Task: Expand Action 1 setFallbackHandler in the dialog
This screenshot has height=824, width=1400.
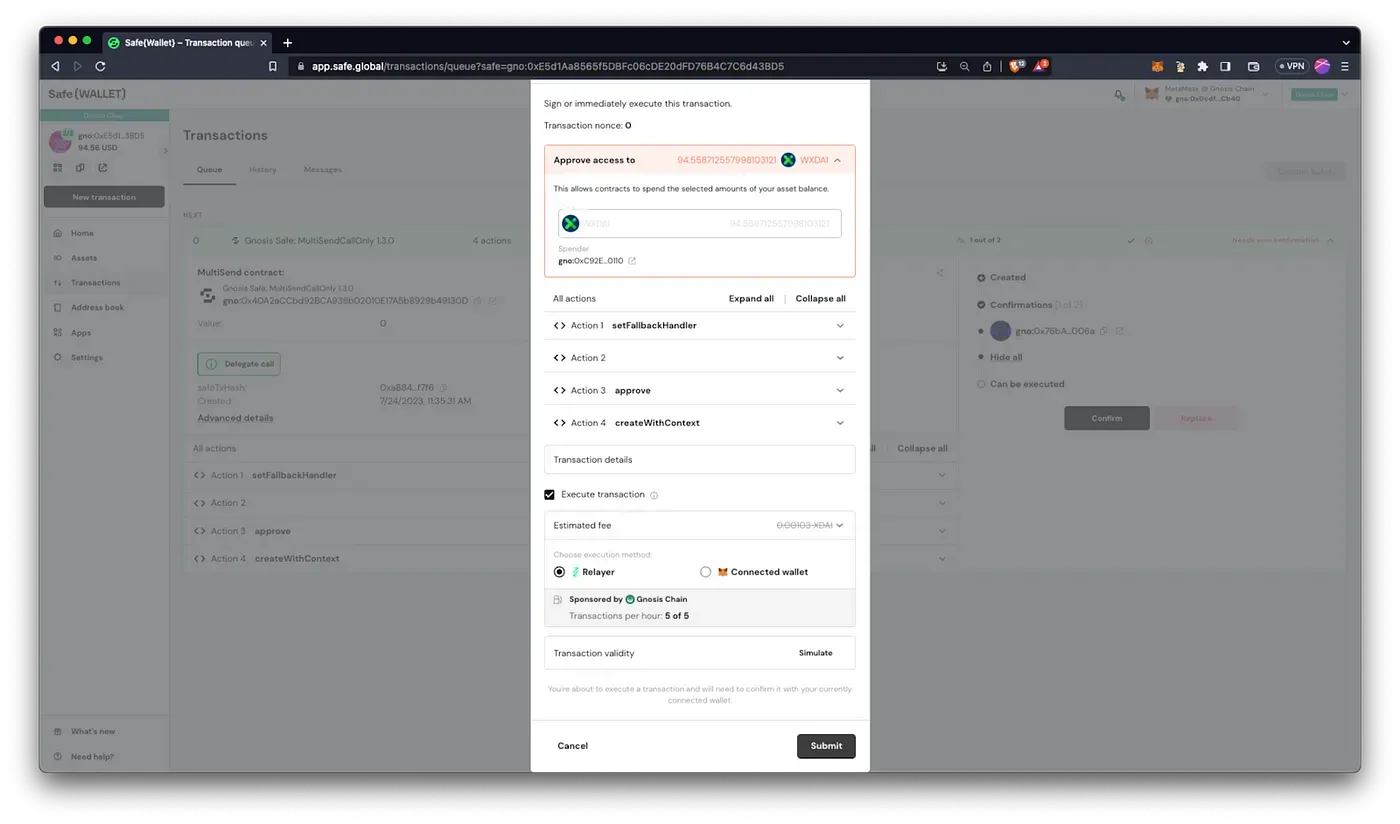Action: coord(699,325)
